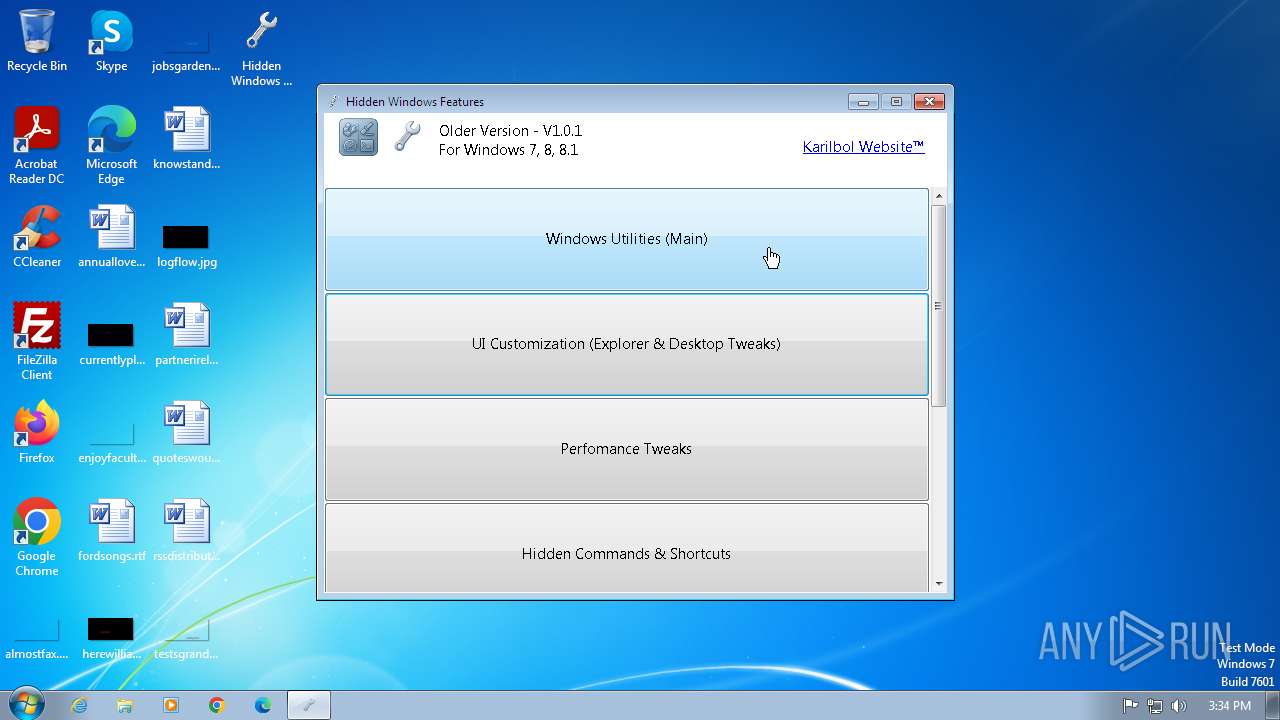Viewport: 1280px width, 720px height.
Task: Launch Edge from the taskbar
Action: pyautogui.click(x=263, y=705)
